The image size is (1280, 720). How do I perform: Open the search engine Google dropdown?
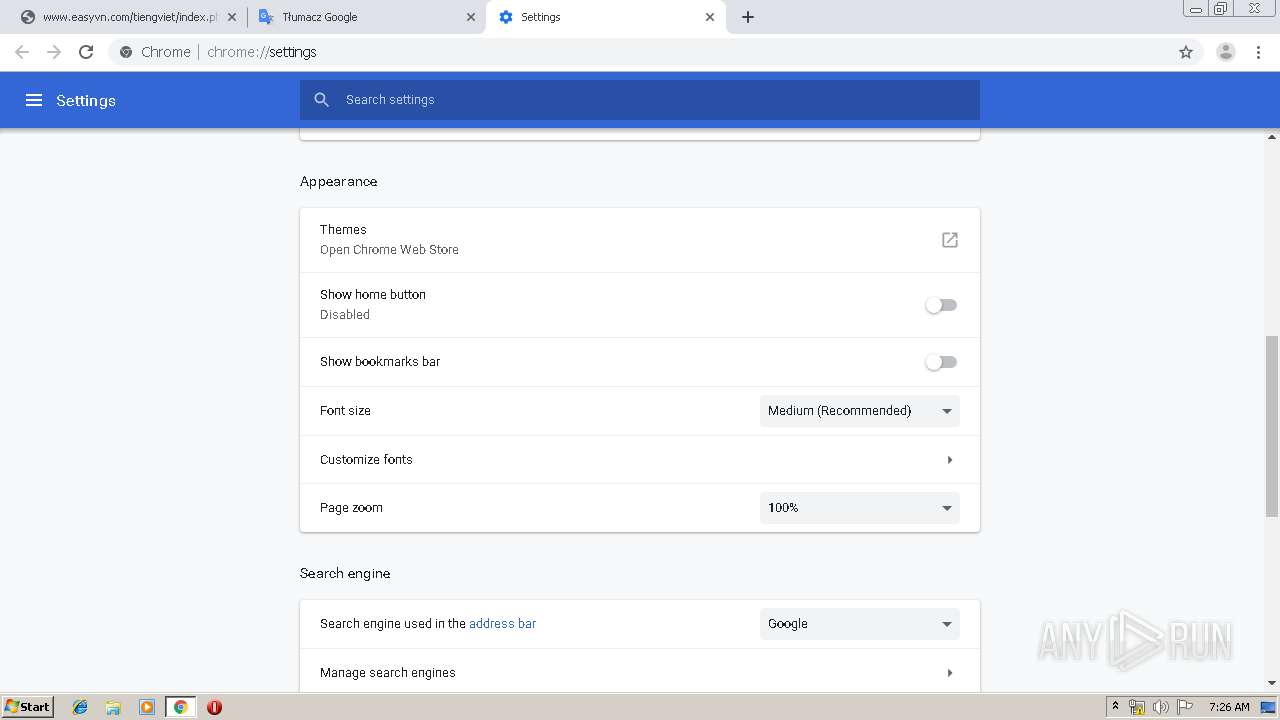(860, 624)
